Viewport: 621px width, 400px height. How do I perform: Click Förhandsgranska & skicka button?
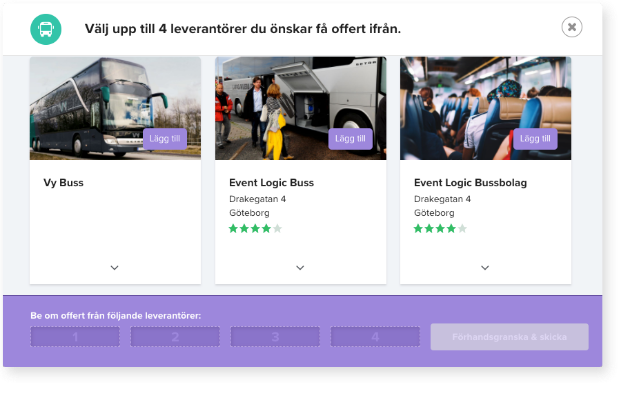tap(509, 337)
